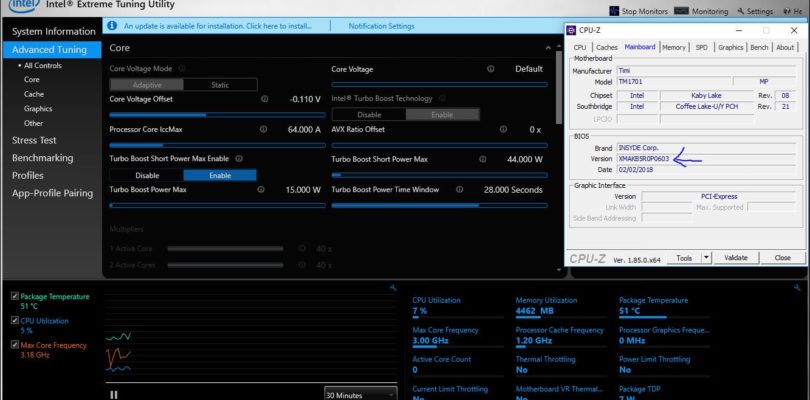Image resolution: width=810 pixels, height=400 pixels.
Task: Open System Information section
Action: click(54, 32)
